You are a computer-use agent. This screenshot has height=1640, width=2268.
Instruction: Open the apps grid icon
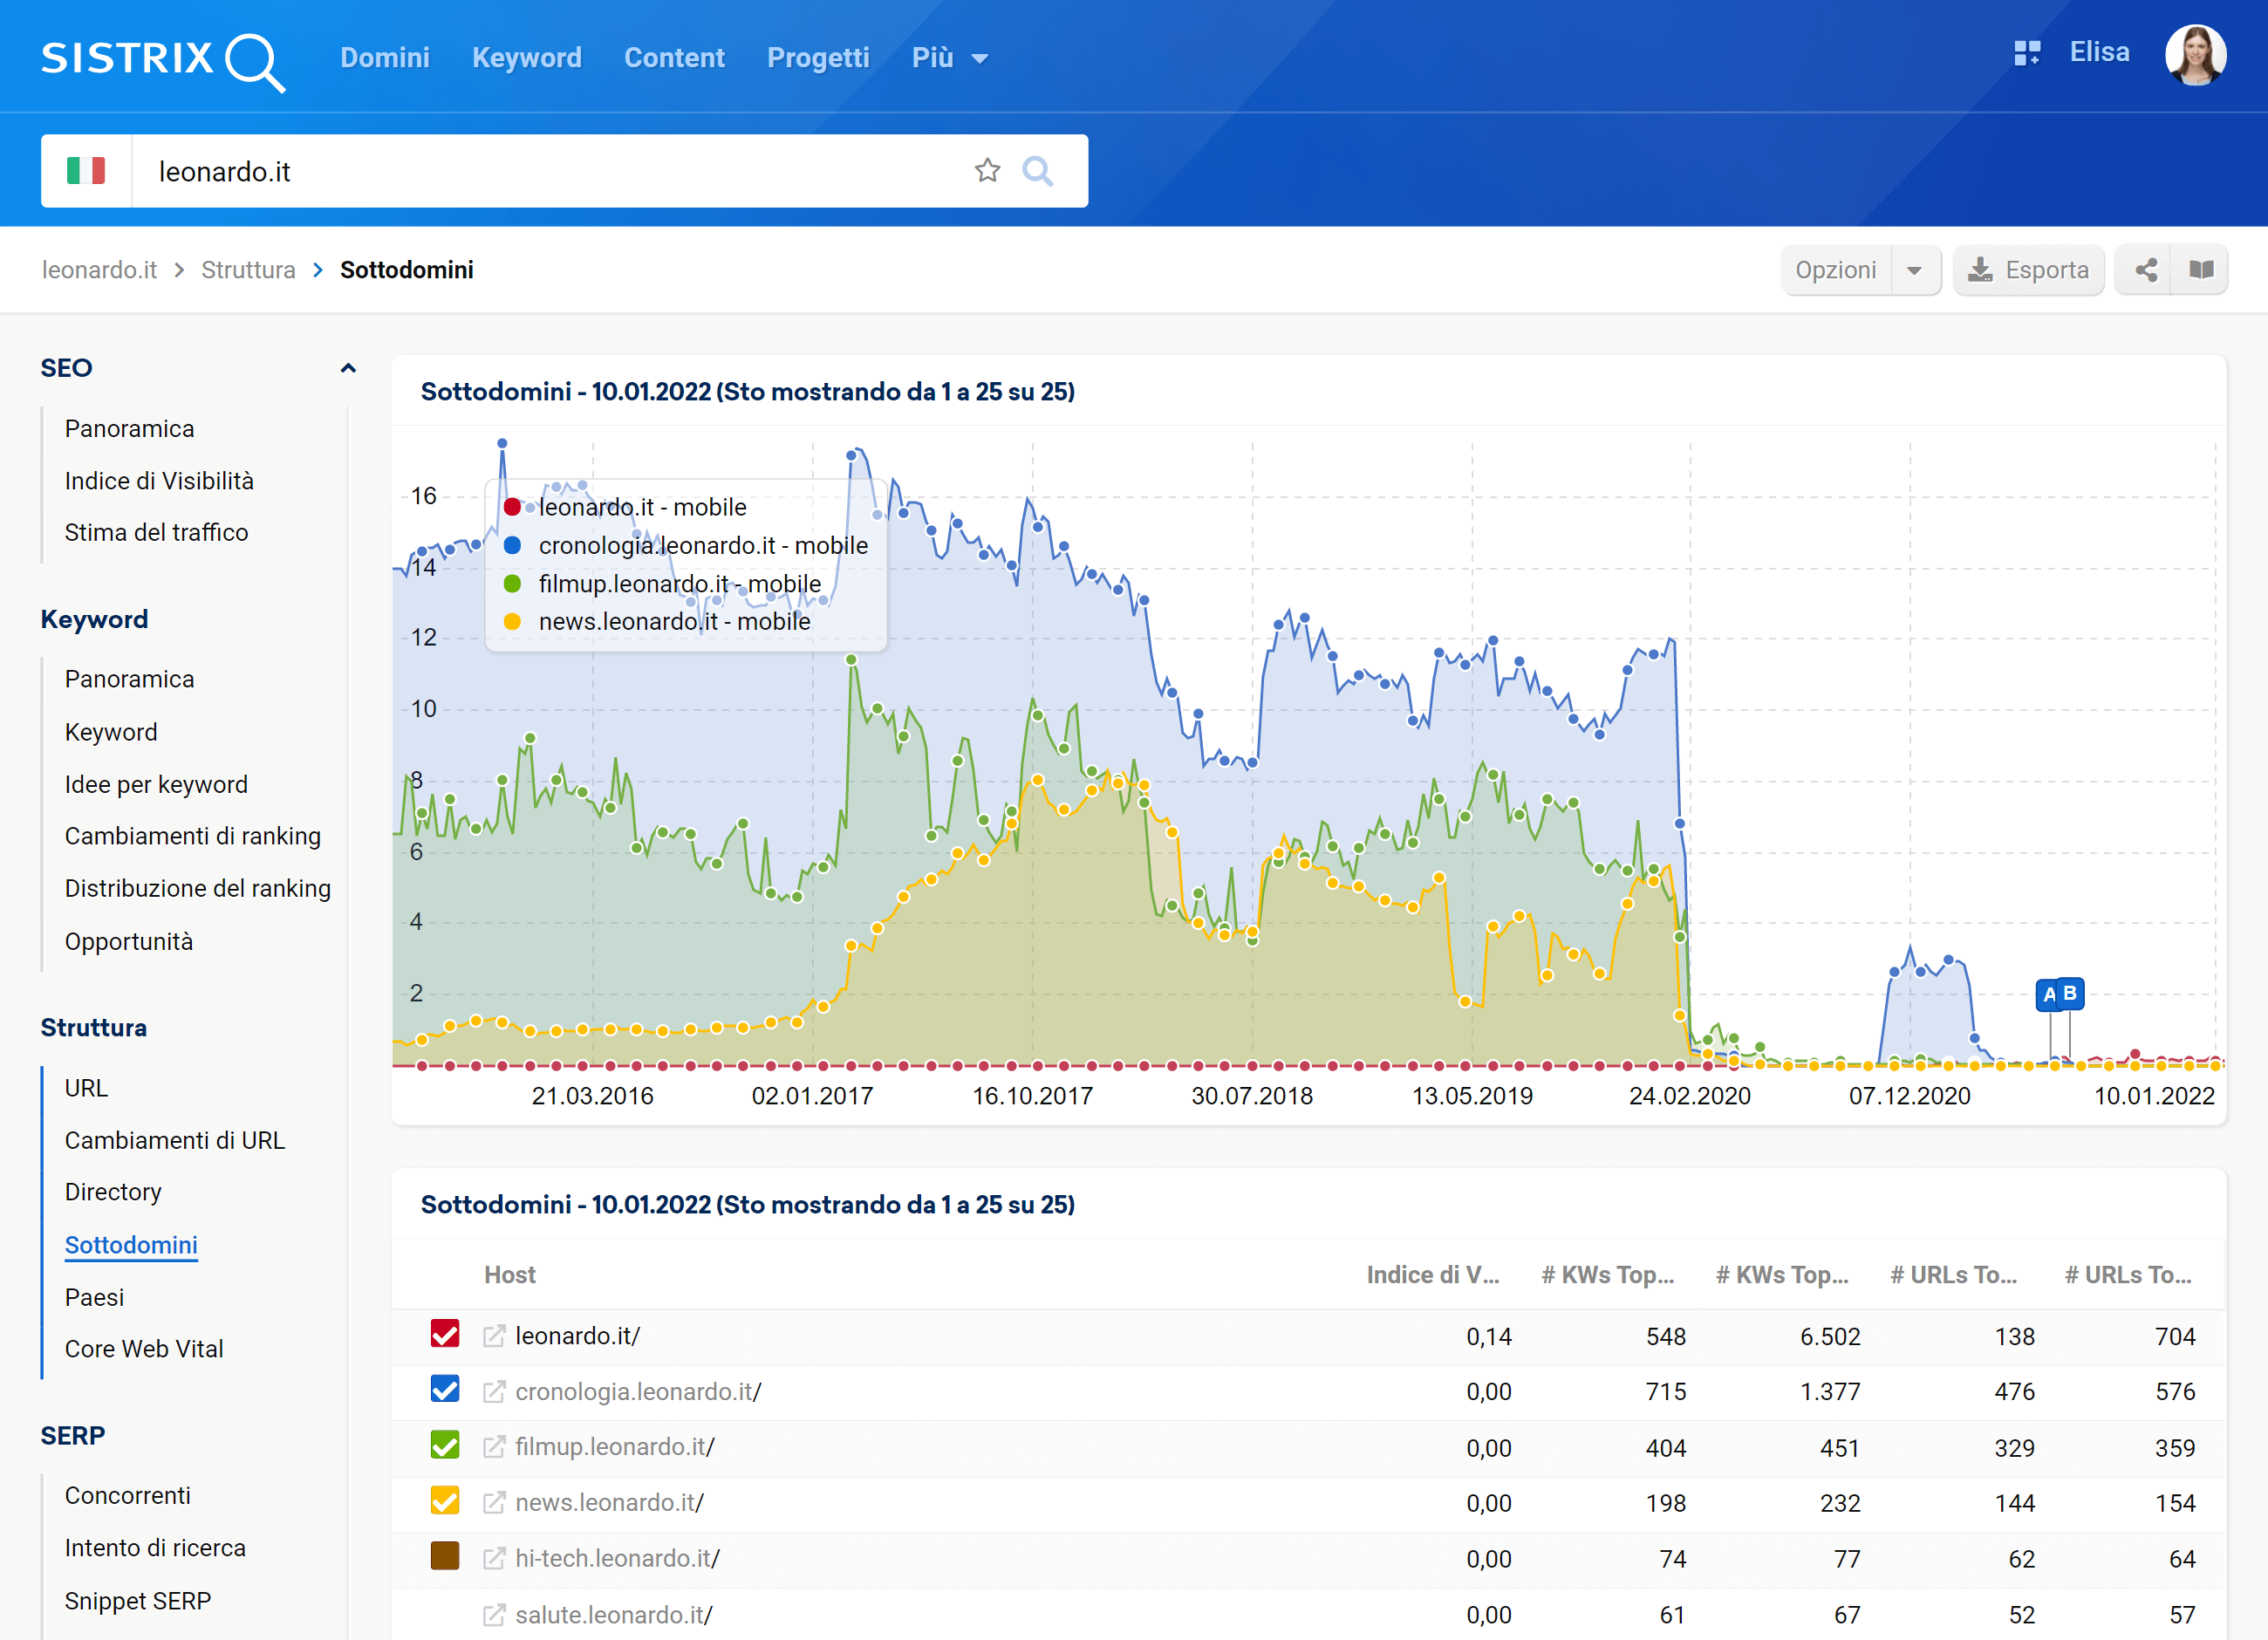click(2026, 53)
